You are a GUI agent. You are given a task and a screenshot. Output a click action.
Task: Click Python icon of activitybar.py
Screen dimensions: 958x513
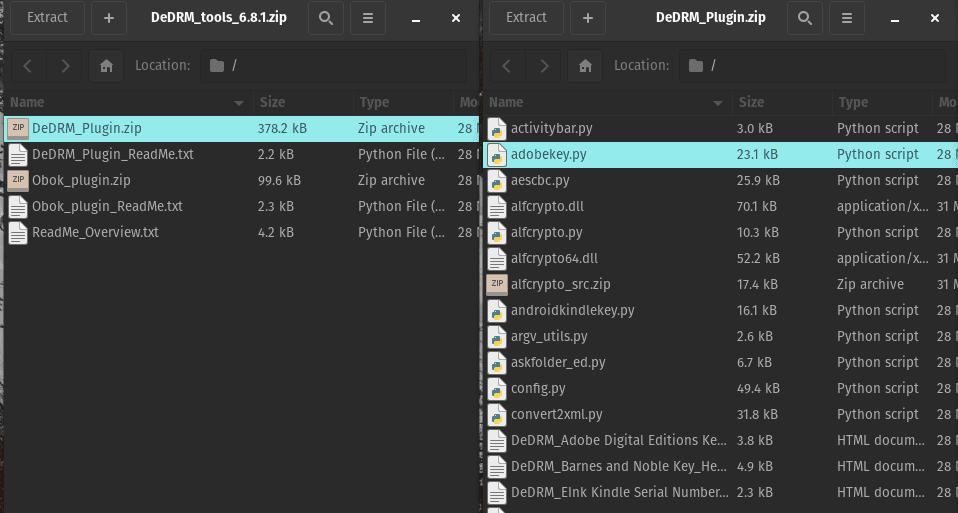coord(497,129)
